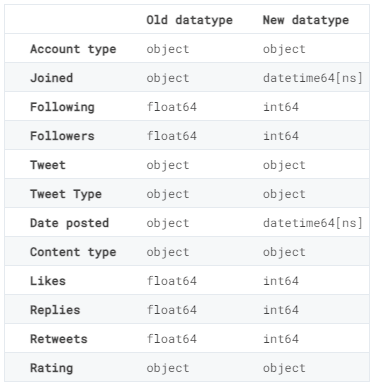The height and width of the screenshot is (387, 375).
Task: Click the Rating row label
Action: [x=52, y=368]
